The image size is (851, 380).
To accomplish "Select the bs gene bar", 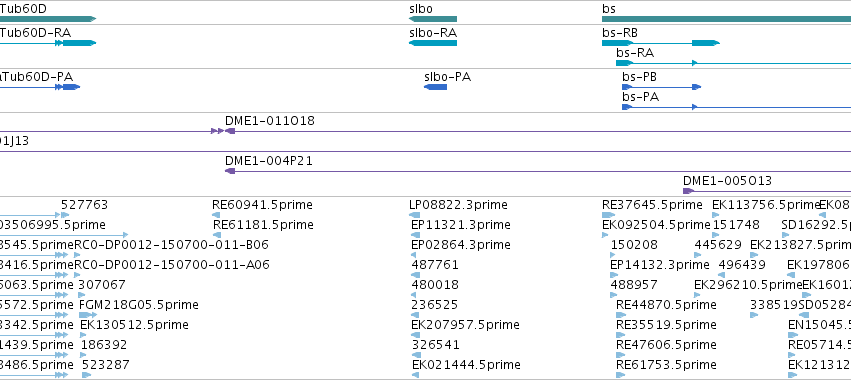I will (x=726, y=19).
